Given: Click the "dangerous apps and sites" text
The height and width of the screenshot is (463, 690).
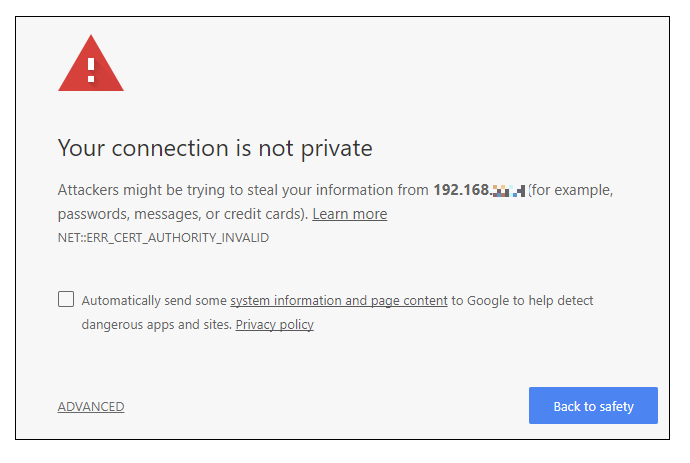Looking at the screenshot, I should tap(155, 324).
